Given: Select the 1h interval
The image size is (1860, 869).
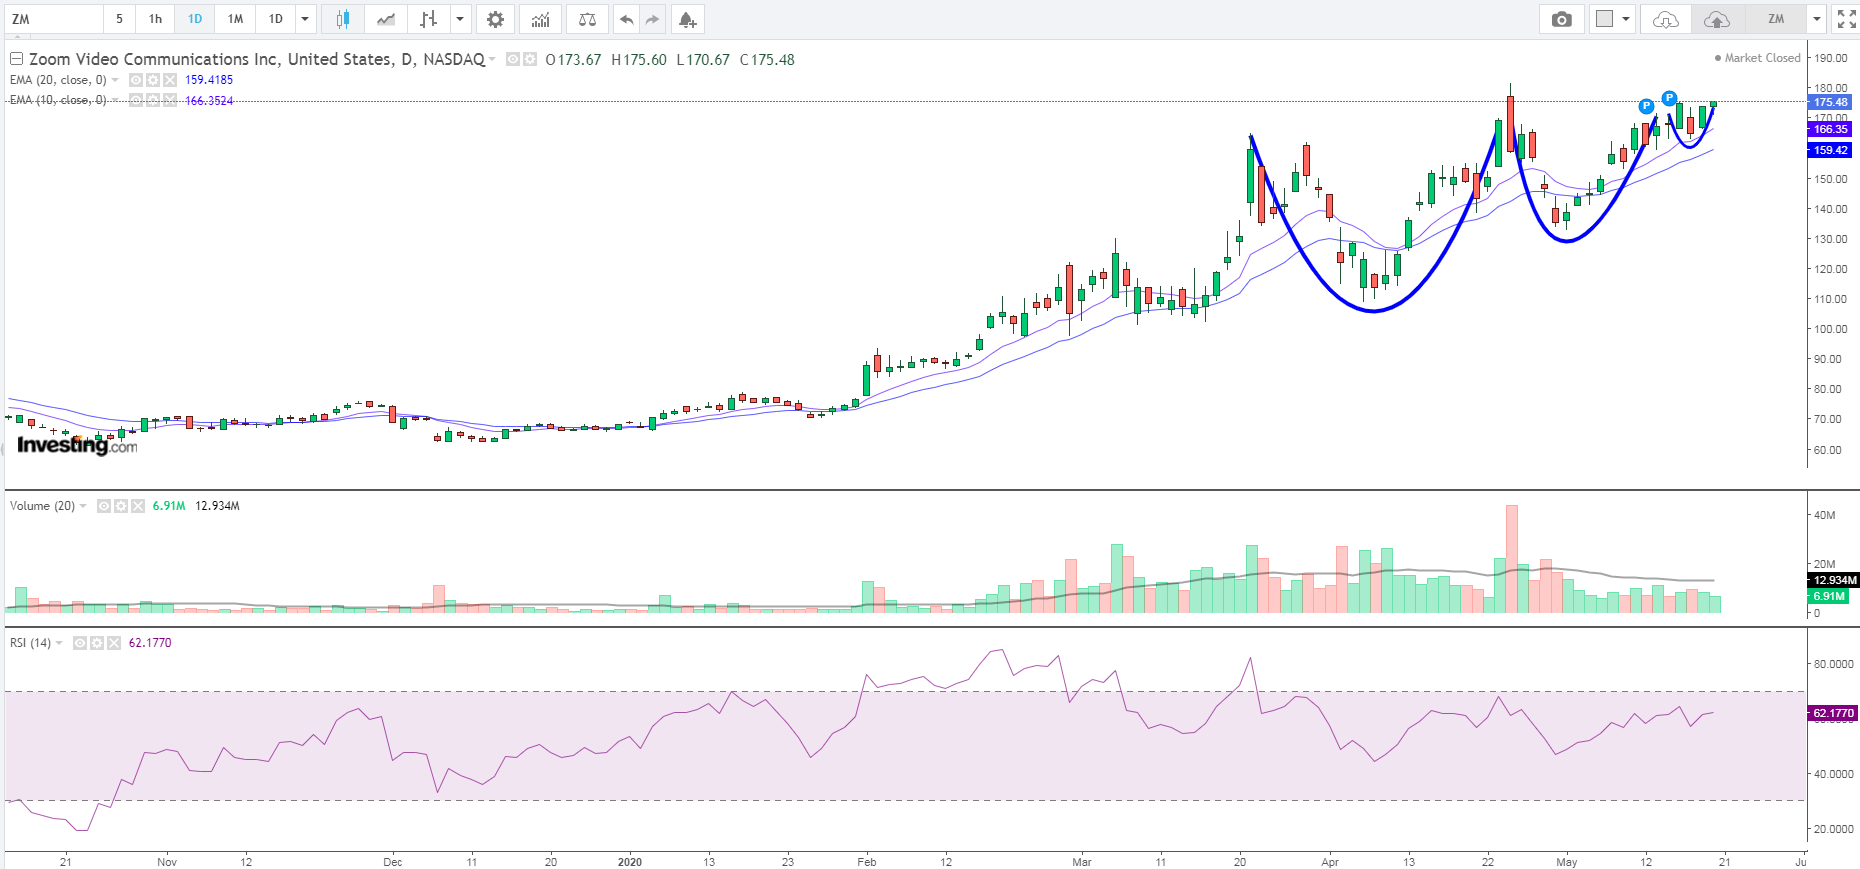Looking at the screenshot, I should 155,19.
